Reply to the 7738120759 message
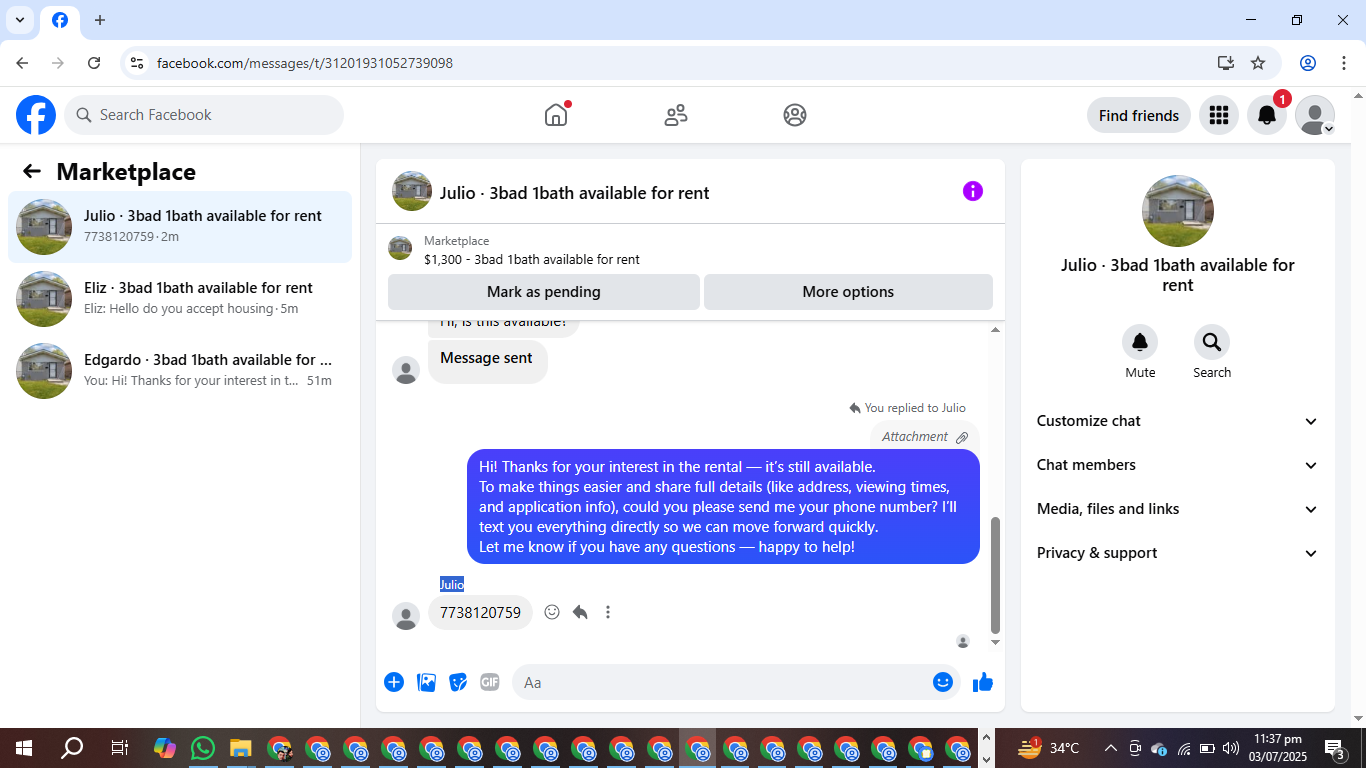The height and width of the screenshot is (768, 1366). coord(580,612)
